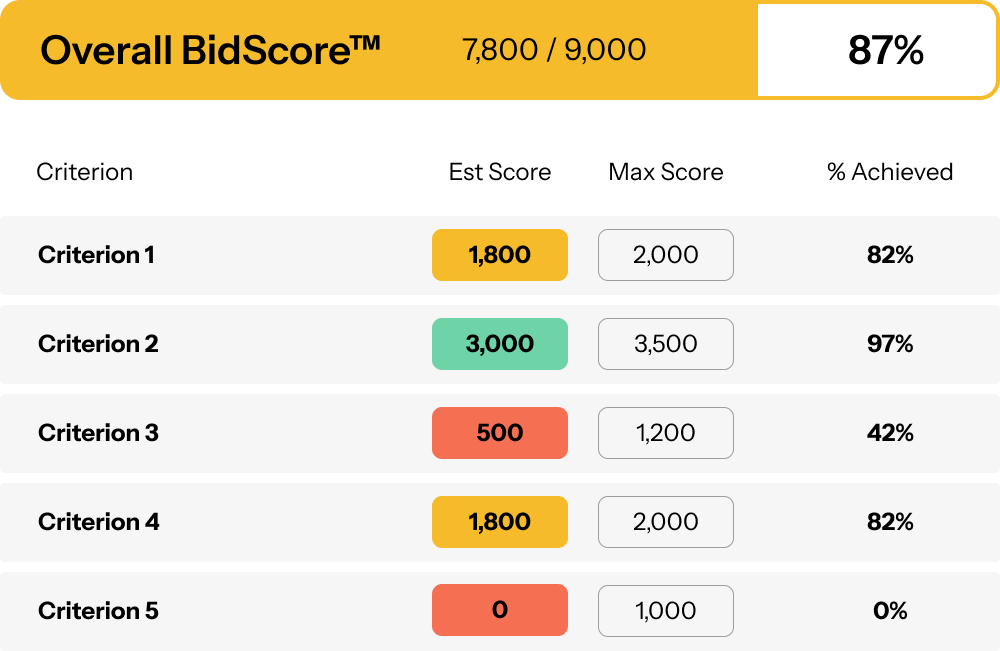Select the Overall BidScore title
Viewport: 1000px width, 651px height.
tap(210, 50)
